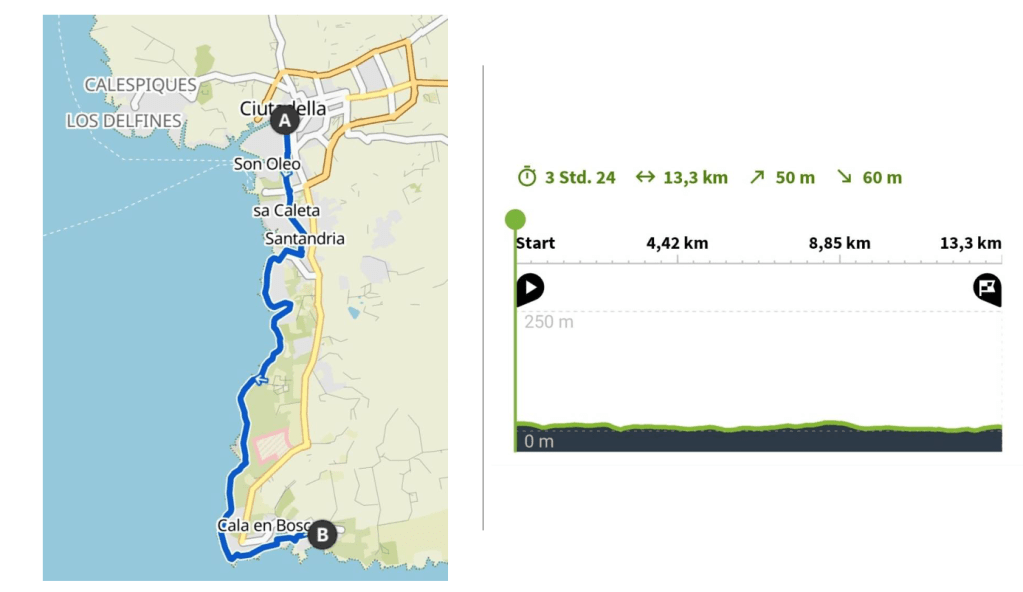Click the 4,42 km mark on distance axis
Image resolution: width=1023 pixels, height=592 pixels.
pos(677,243)
